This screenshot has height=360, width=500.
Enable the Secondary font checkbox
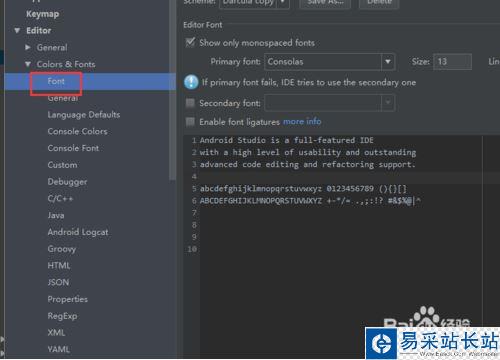tap(190, 103)
